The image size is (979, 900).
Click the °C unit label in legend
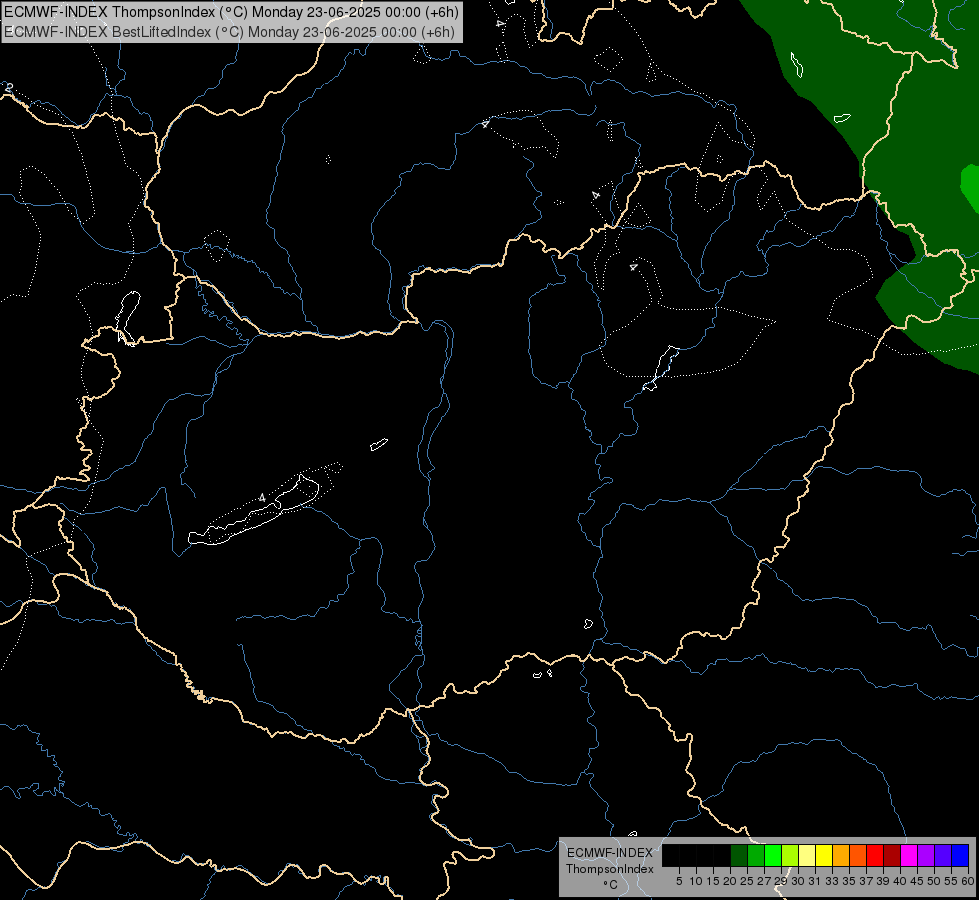click(x=610, y=885)
